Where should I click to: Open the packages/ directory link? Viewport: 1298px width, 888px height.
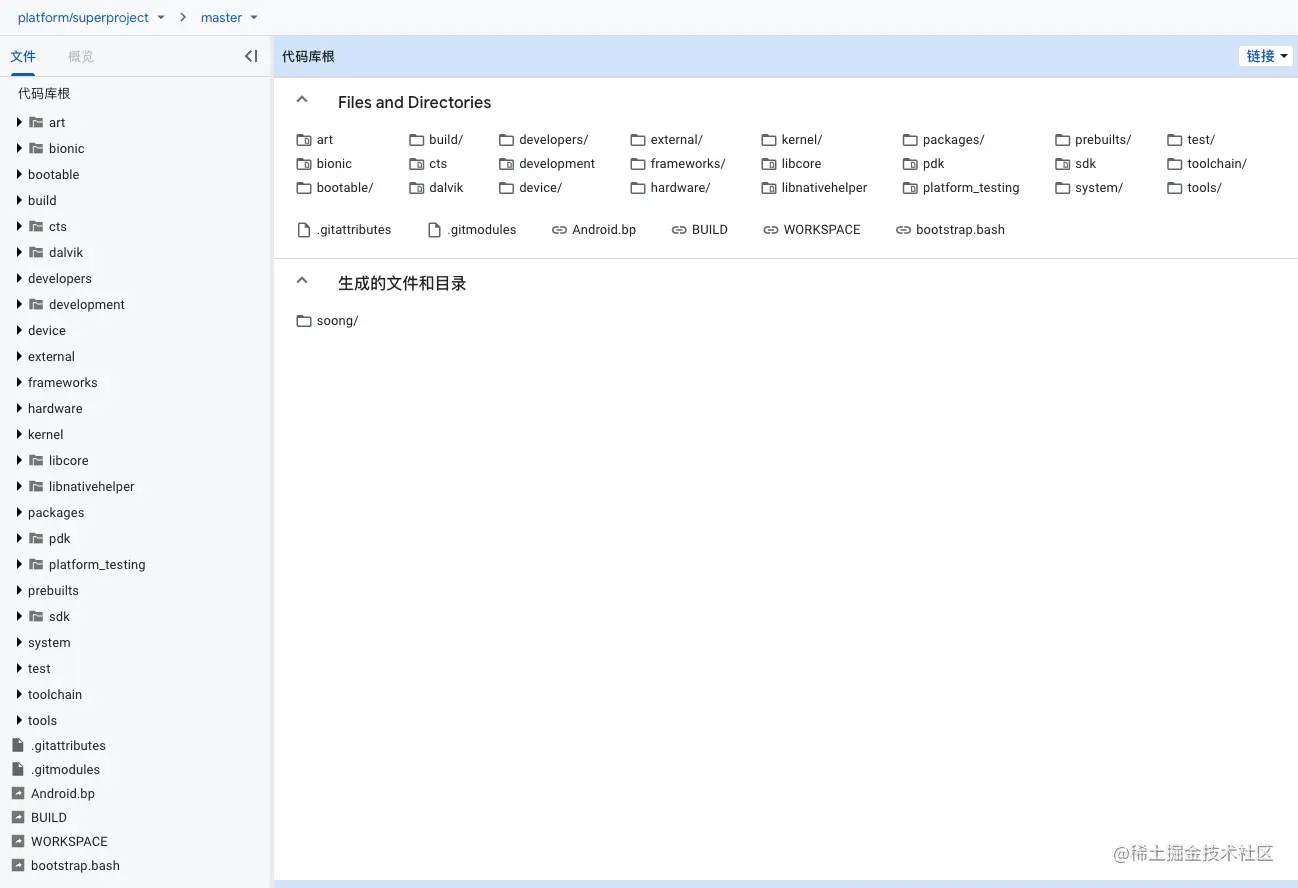954,140
